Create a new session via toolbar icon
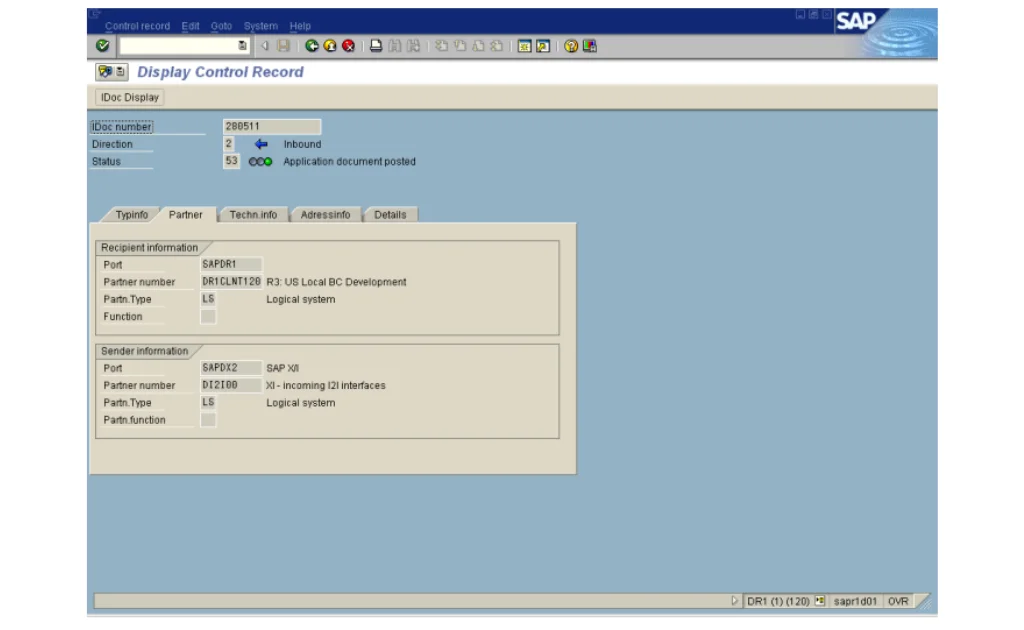Screen dimensions: 1024x630 pyautogui.click(x=524, y=46)
